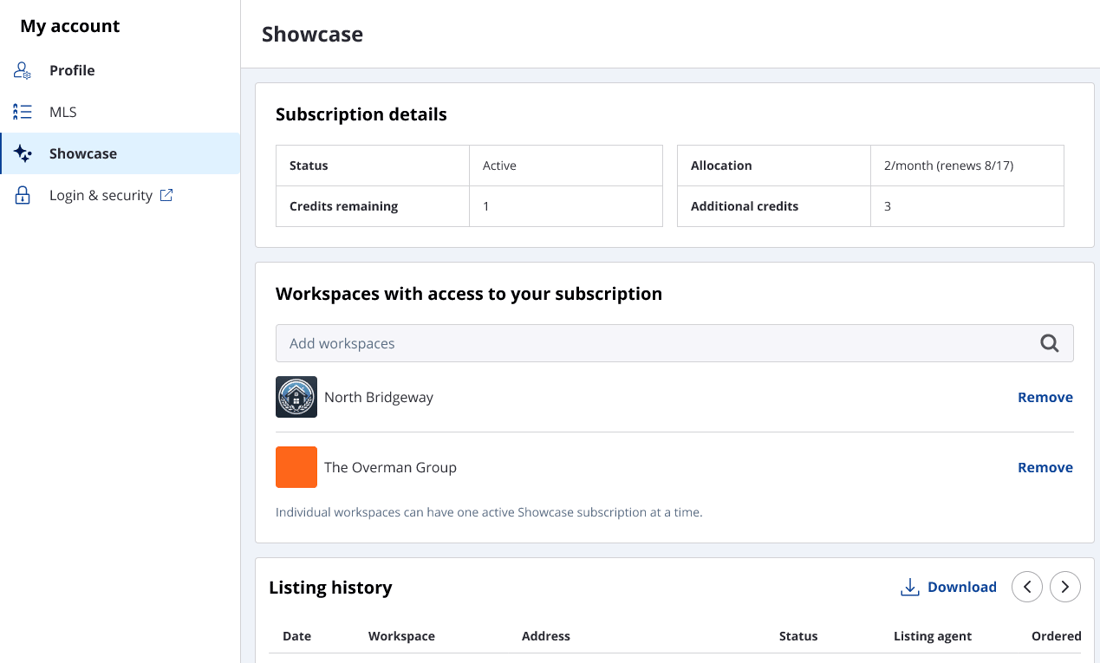
Task: Click the Login & security lock icon
Action: pos(22,196)
